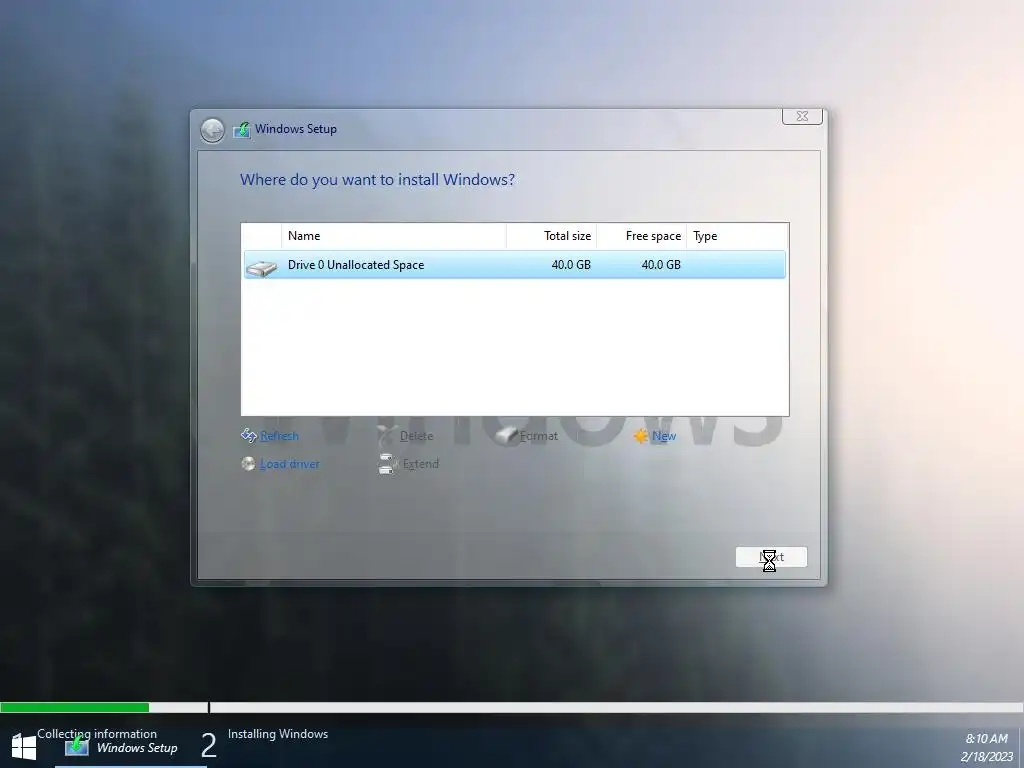This screenshot has height=768, width=1024.
Task: Click the Collecting information step label
Action: tap(97, 734)
